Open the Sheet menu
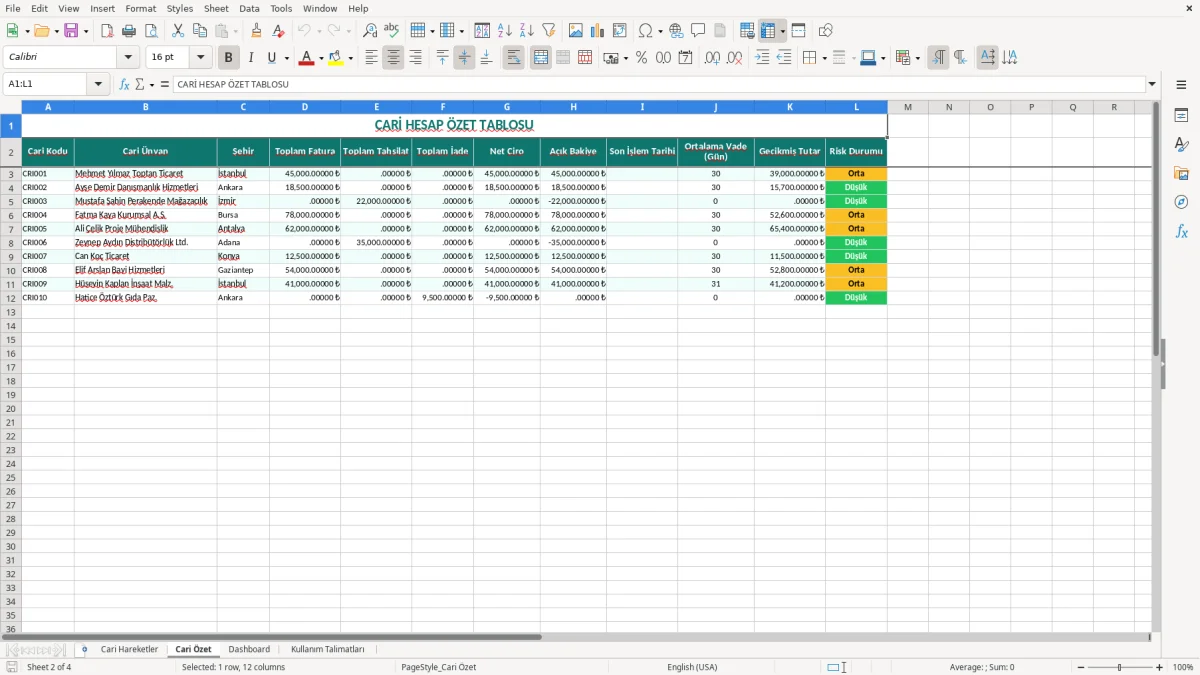 217,8
